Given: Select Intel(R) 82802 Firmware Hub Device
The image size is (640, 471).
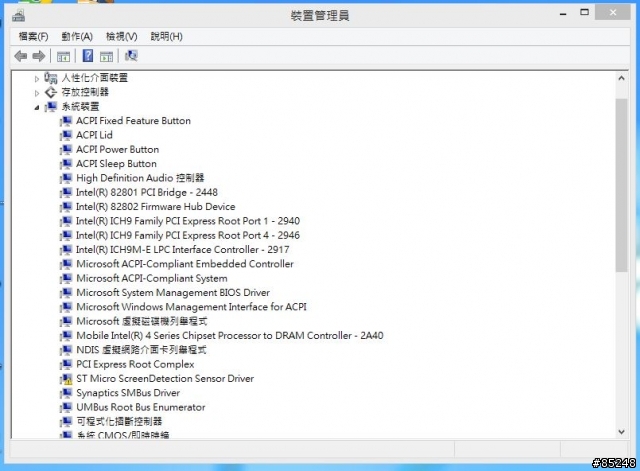Looking at the screenshot, I should click(x=156, y=207).
